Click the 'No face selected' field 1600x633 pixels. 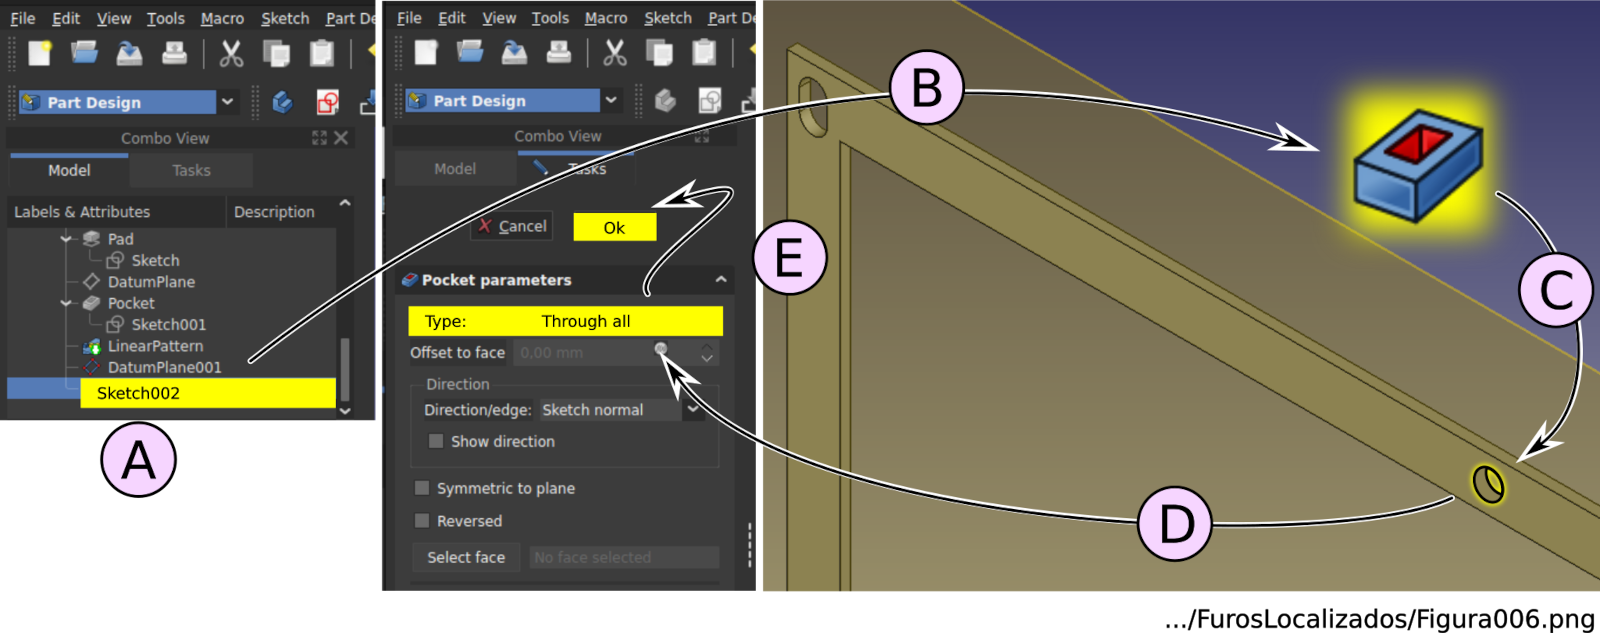(624, 557)
